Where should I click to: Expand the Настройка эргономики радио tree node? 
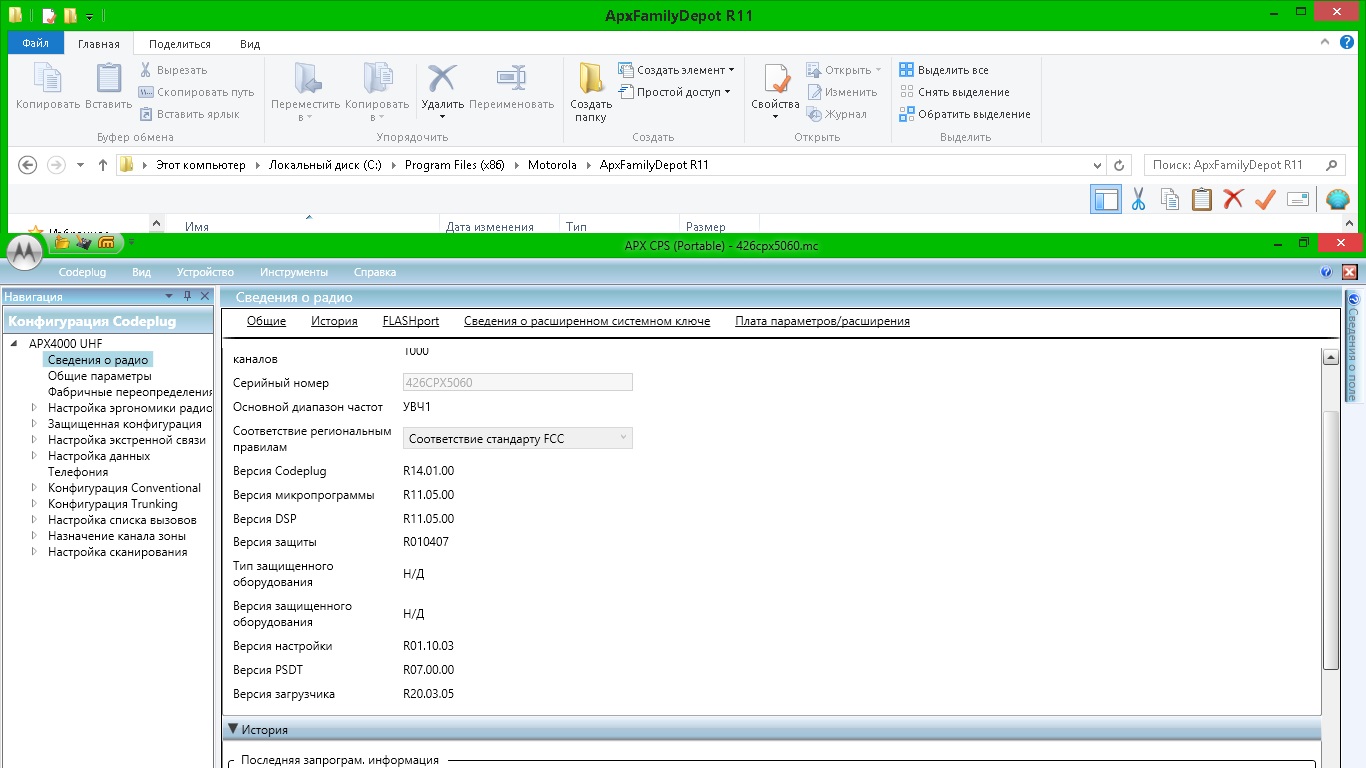click(34, 408)
